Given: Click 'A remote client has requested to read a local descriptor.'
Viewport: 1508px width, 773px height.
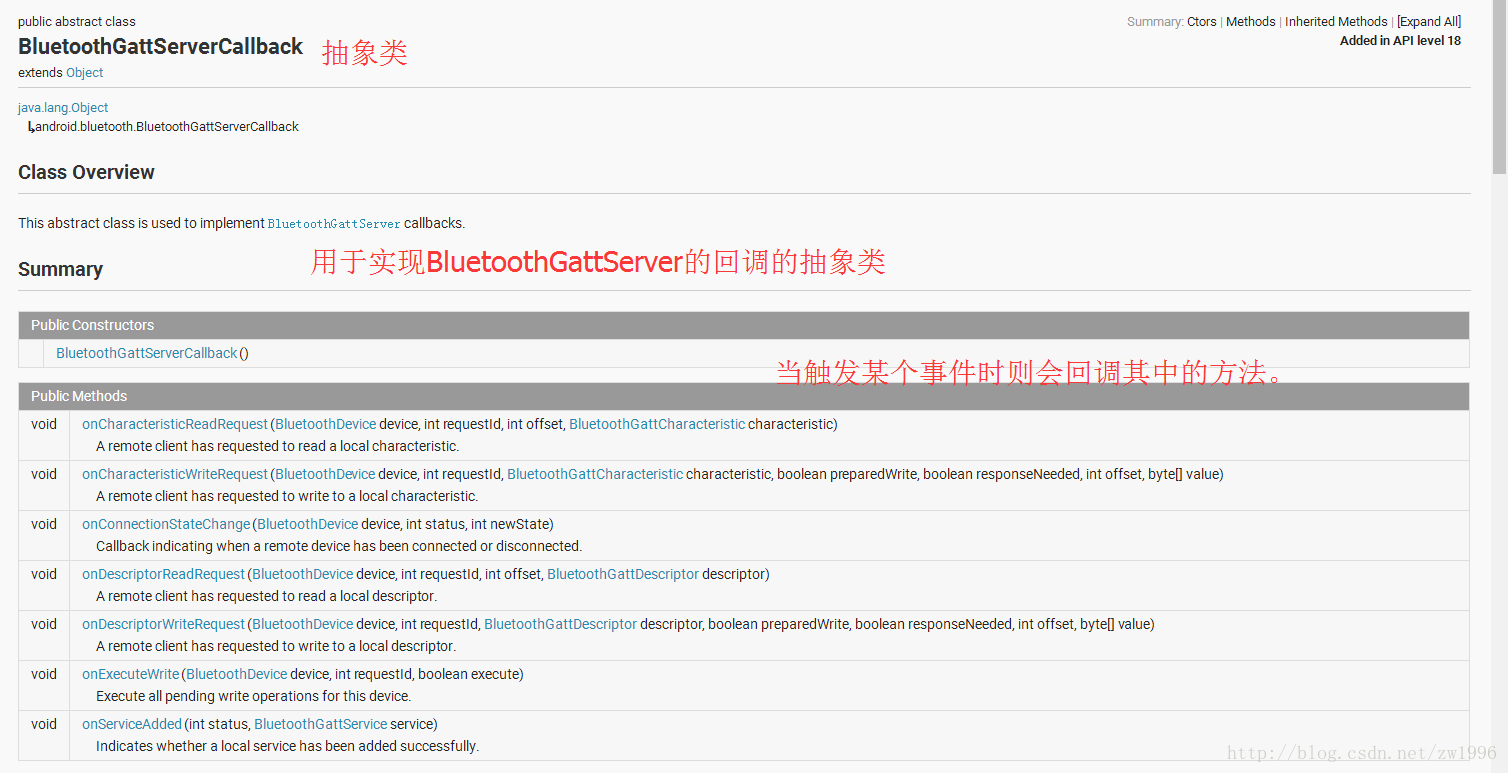Looking at the screenshot, I should click(266, 596).
